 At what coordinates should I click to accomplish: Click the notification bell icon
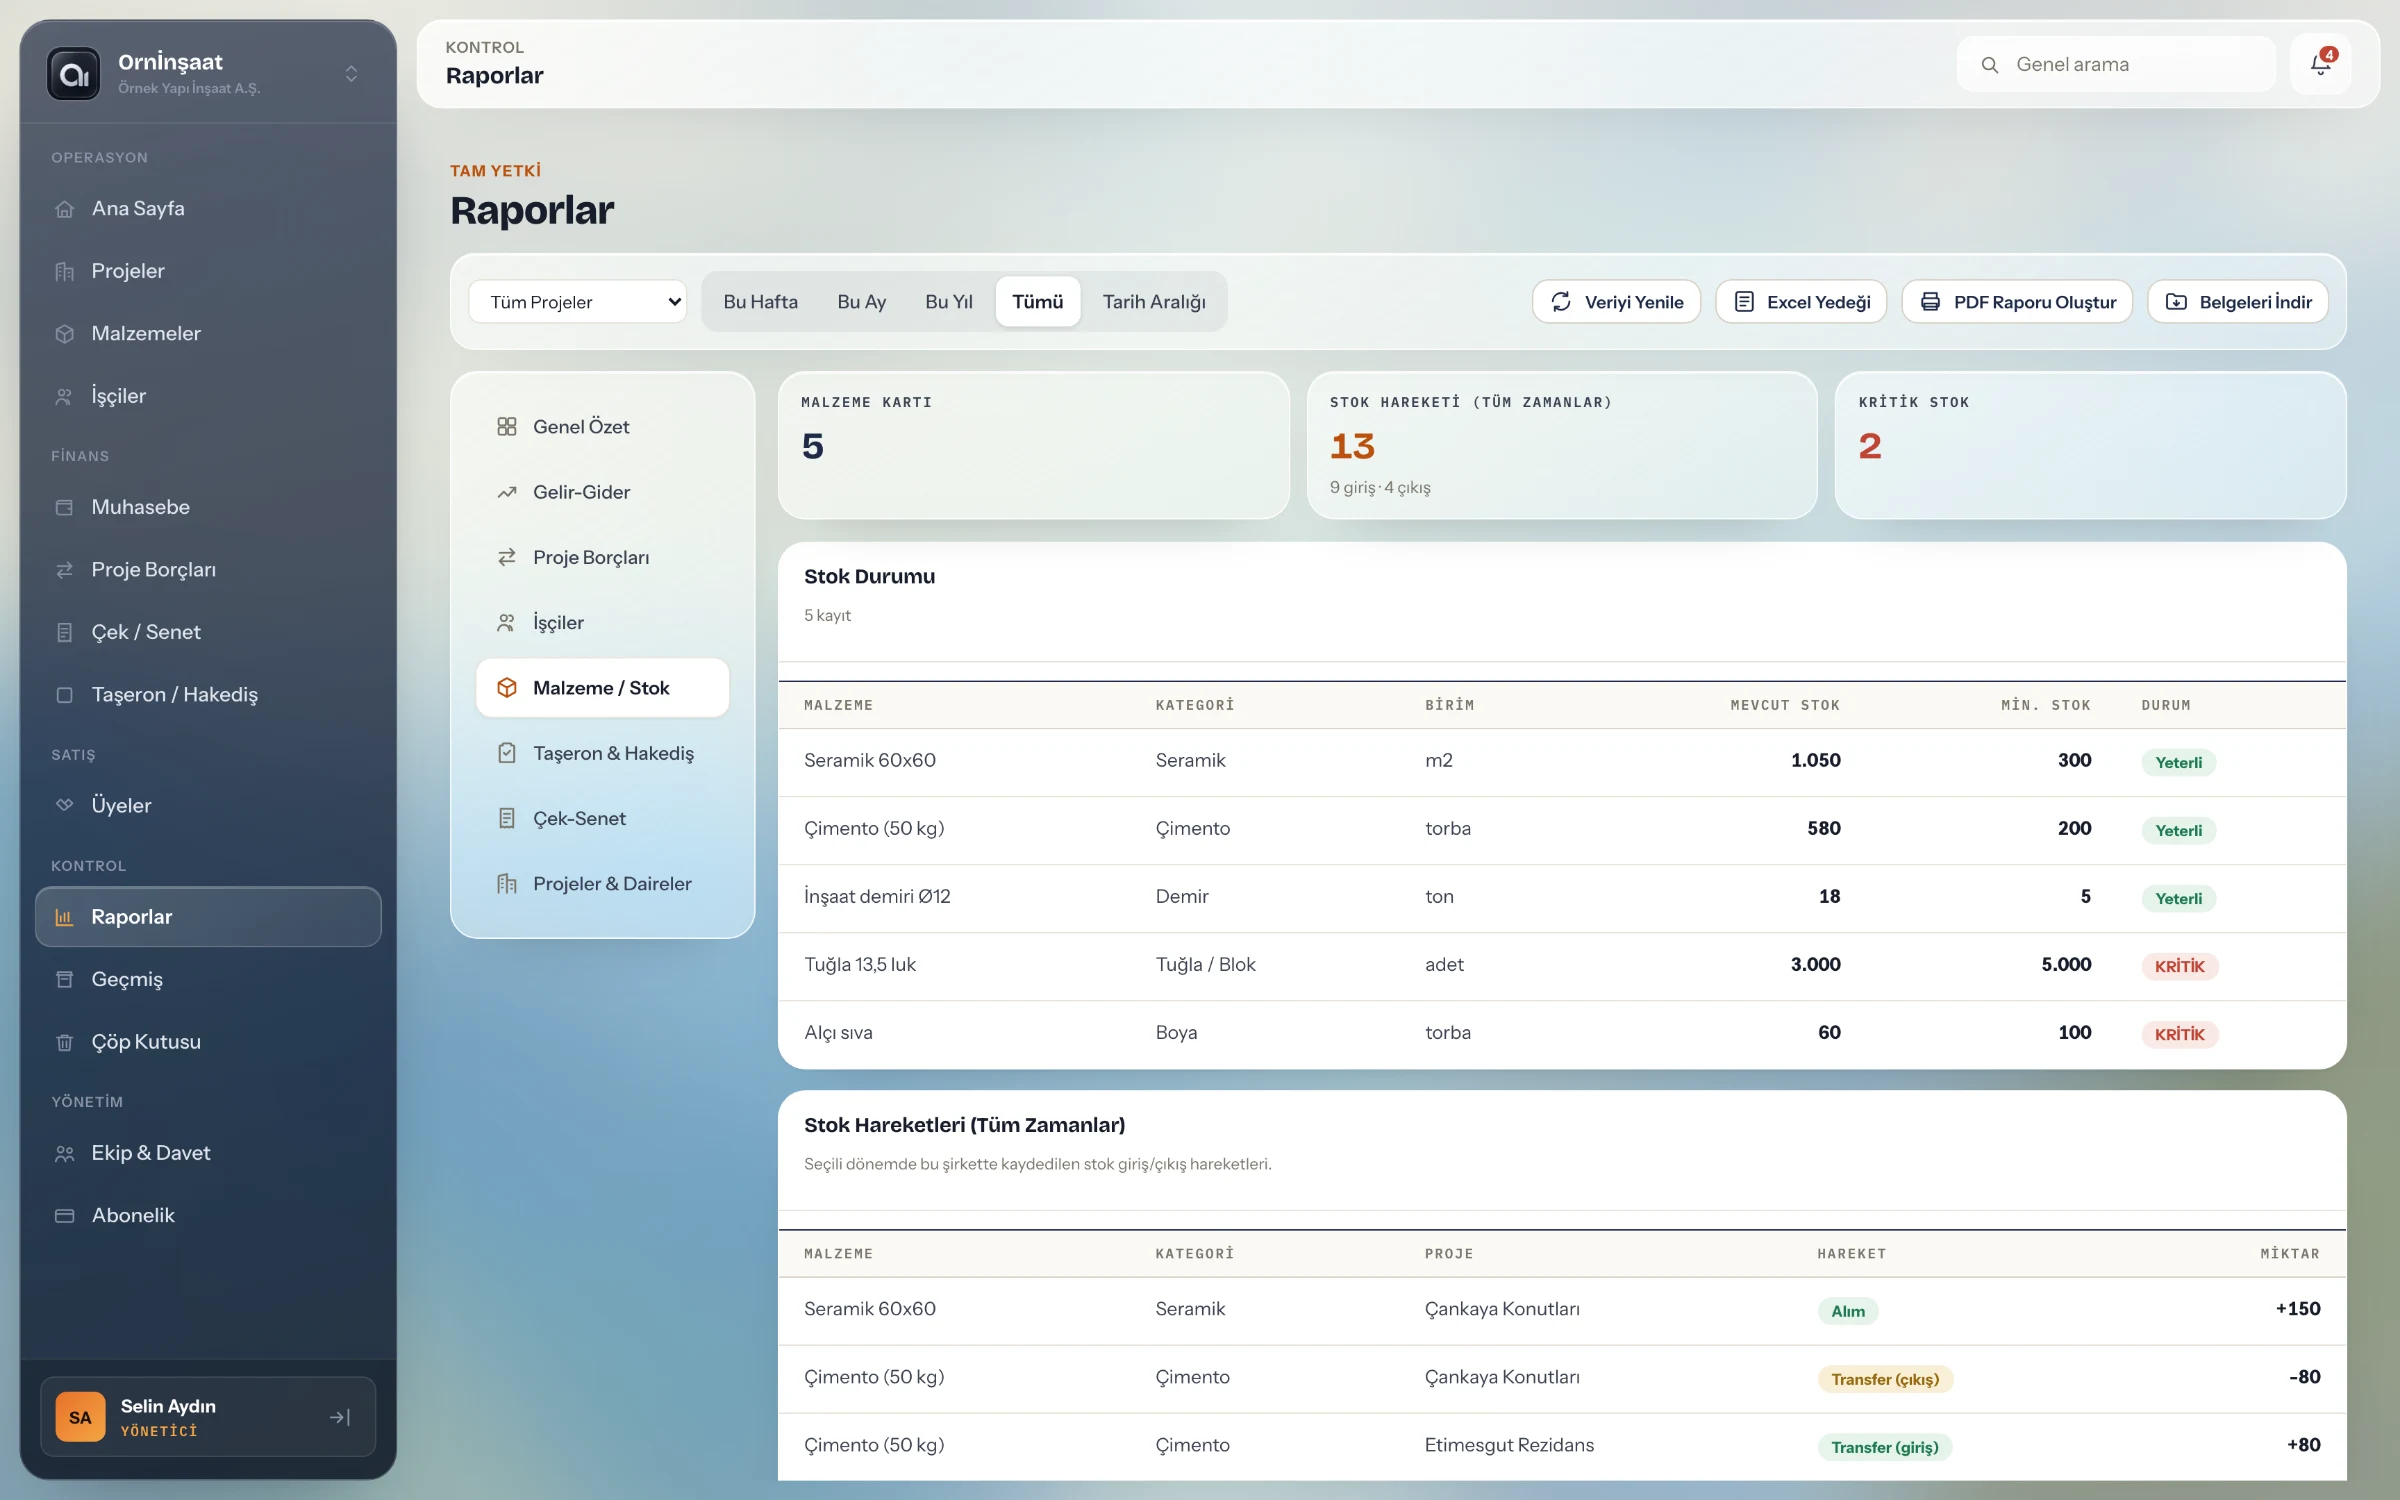coord(2320,65)
